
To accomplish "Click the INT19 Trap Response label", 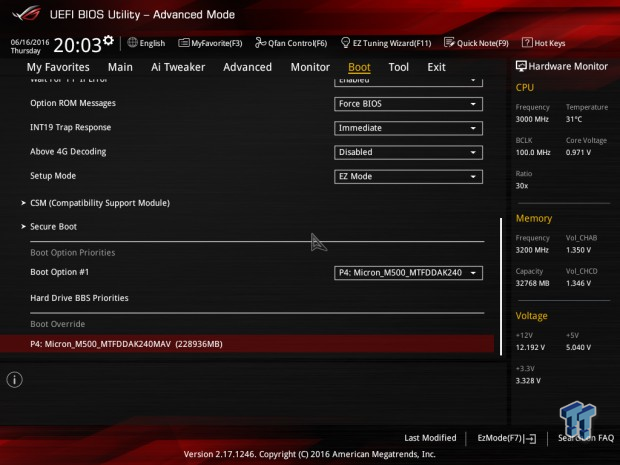I will (x=71, y=127).
